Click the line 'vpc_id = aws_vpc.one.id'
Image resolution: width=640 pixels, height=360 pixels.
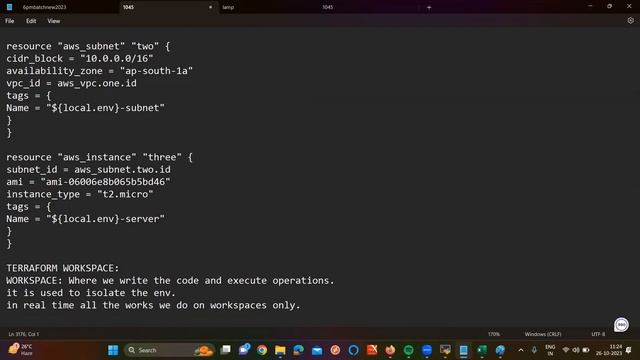tap(71, 83)
